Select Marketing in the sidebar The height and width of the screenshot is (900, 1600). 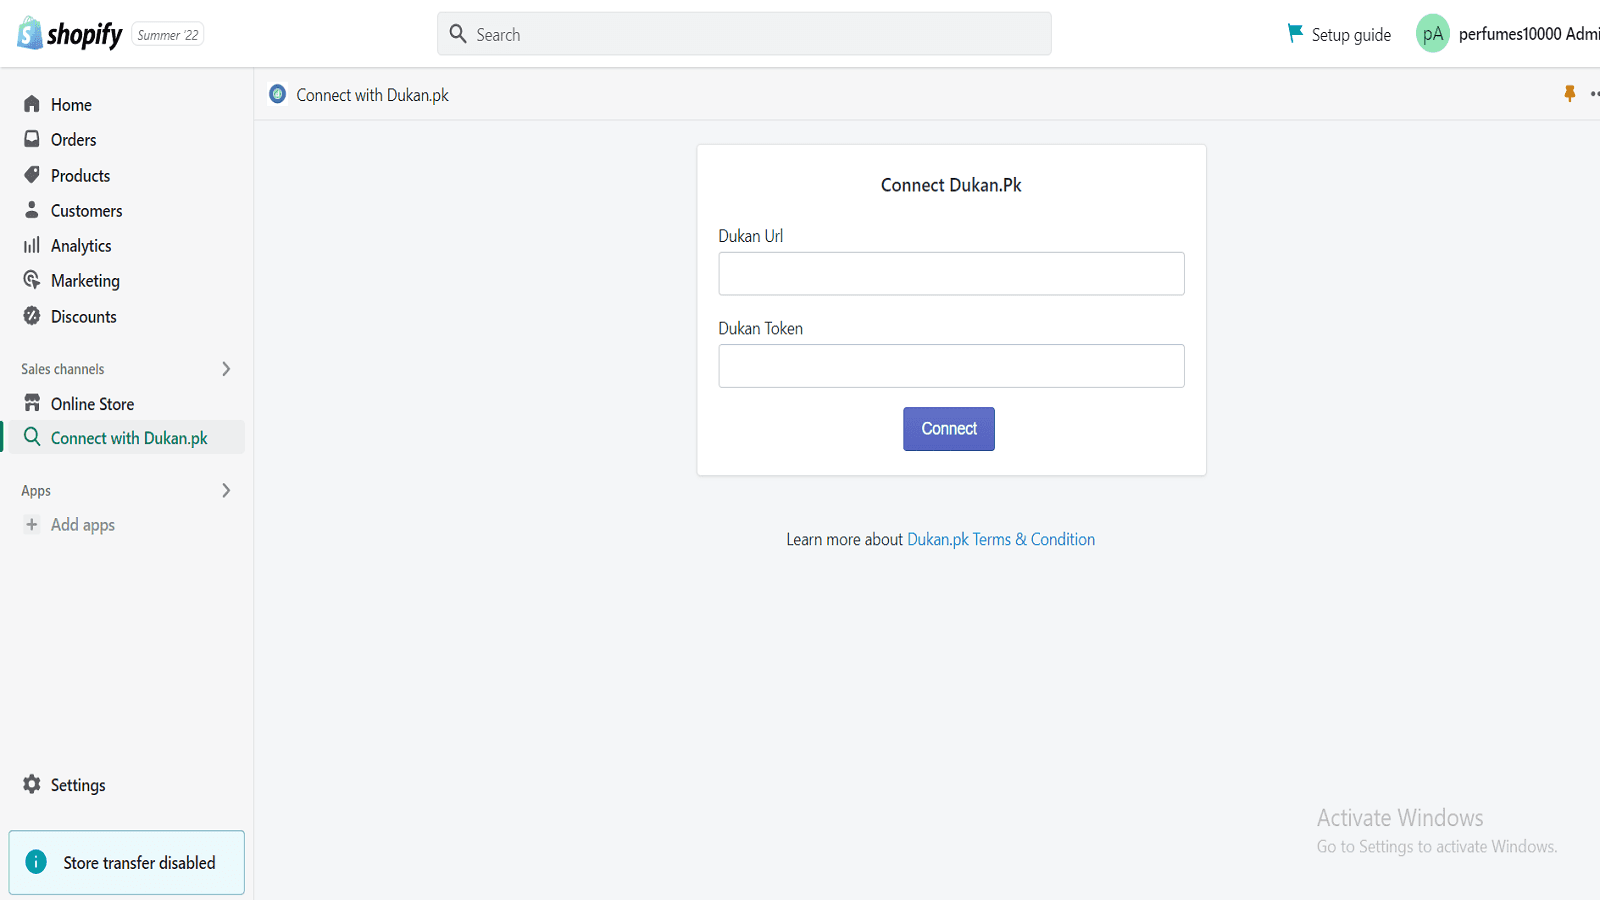coord(85,280)
